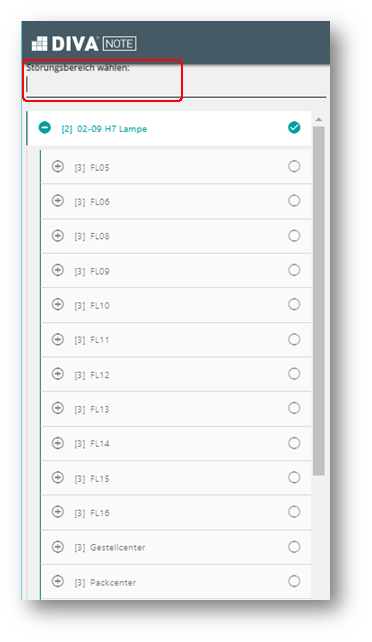
Task: Deselect the 02-09 H7 Lampe checkmark
Action: (294, 128)
